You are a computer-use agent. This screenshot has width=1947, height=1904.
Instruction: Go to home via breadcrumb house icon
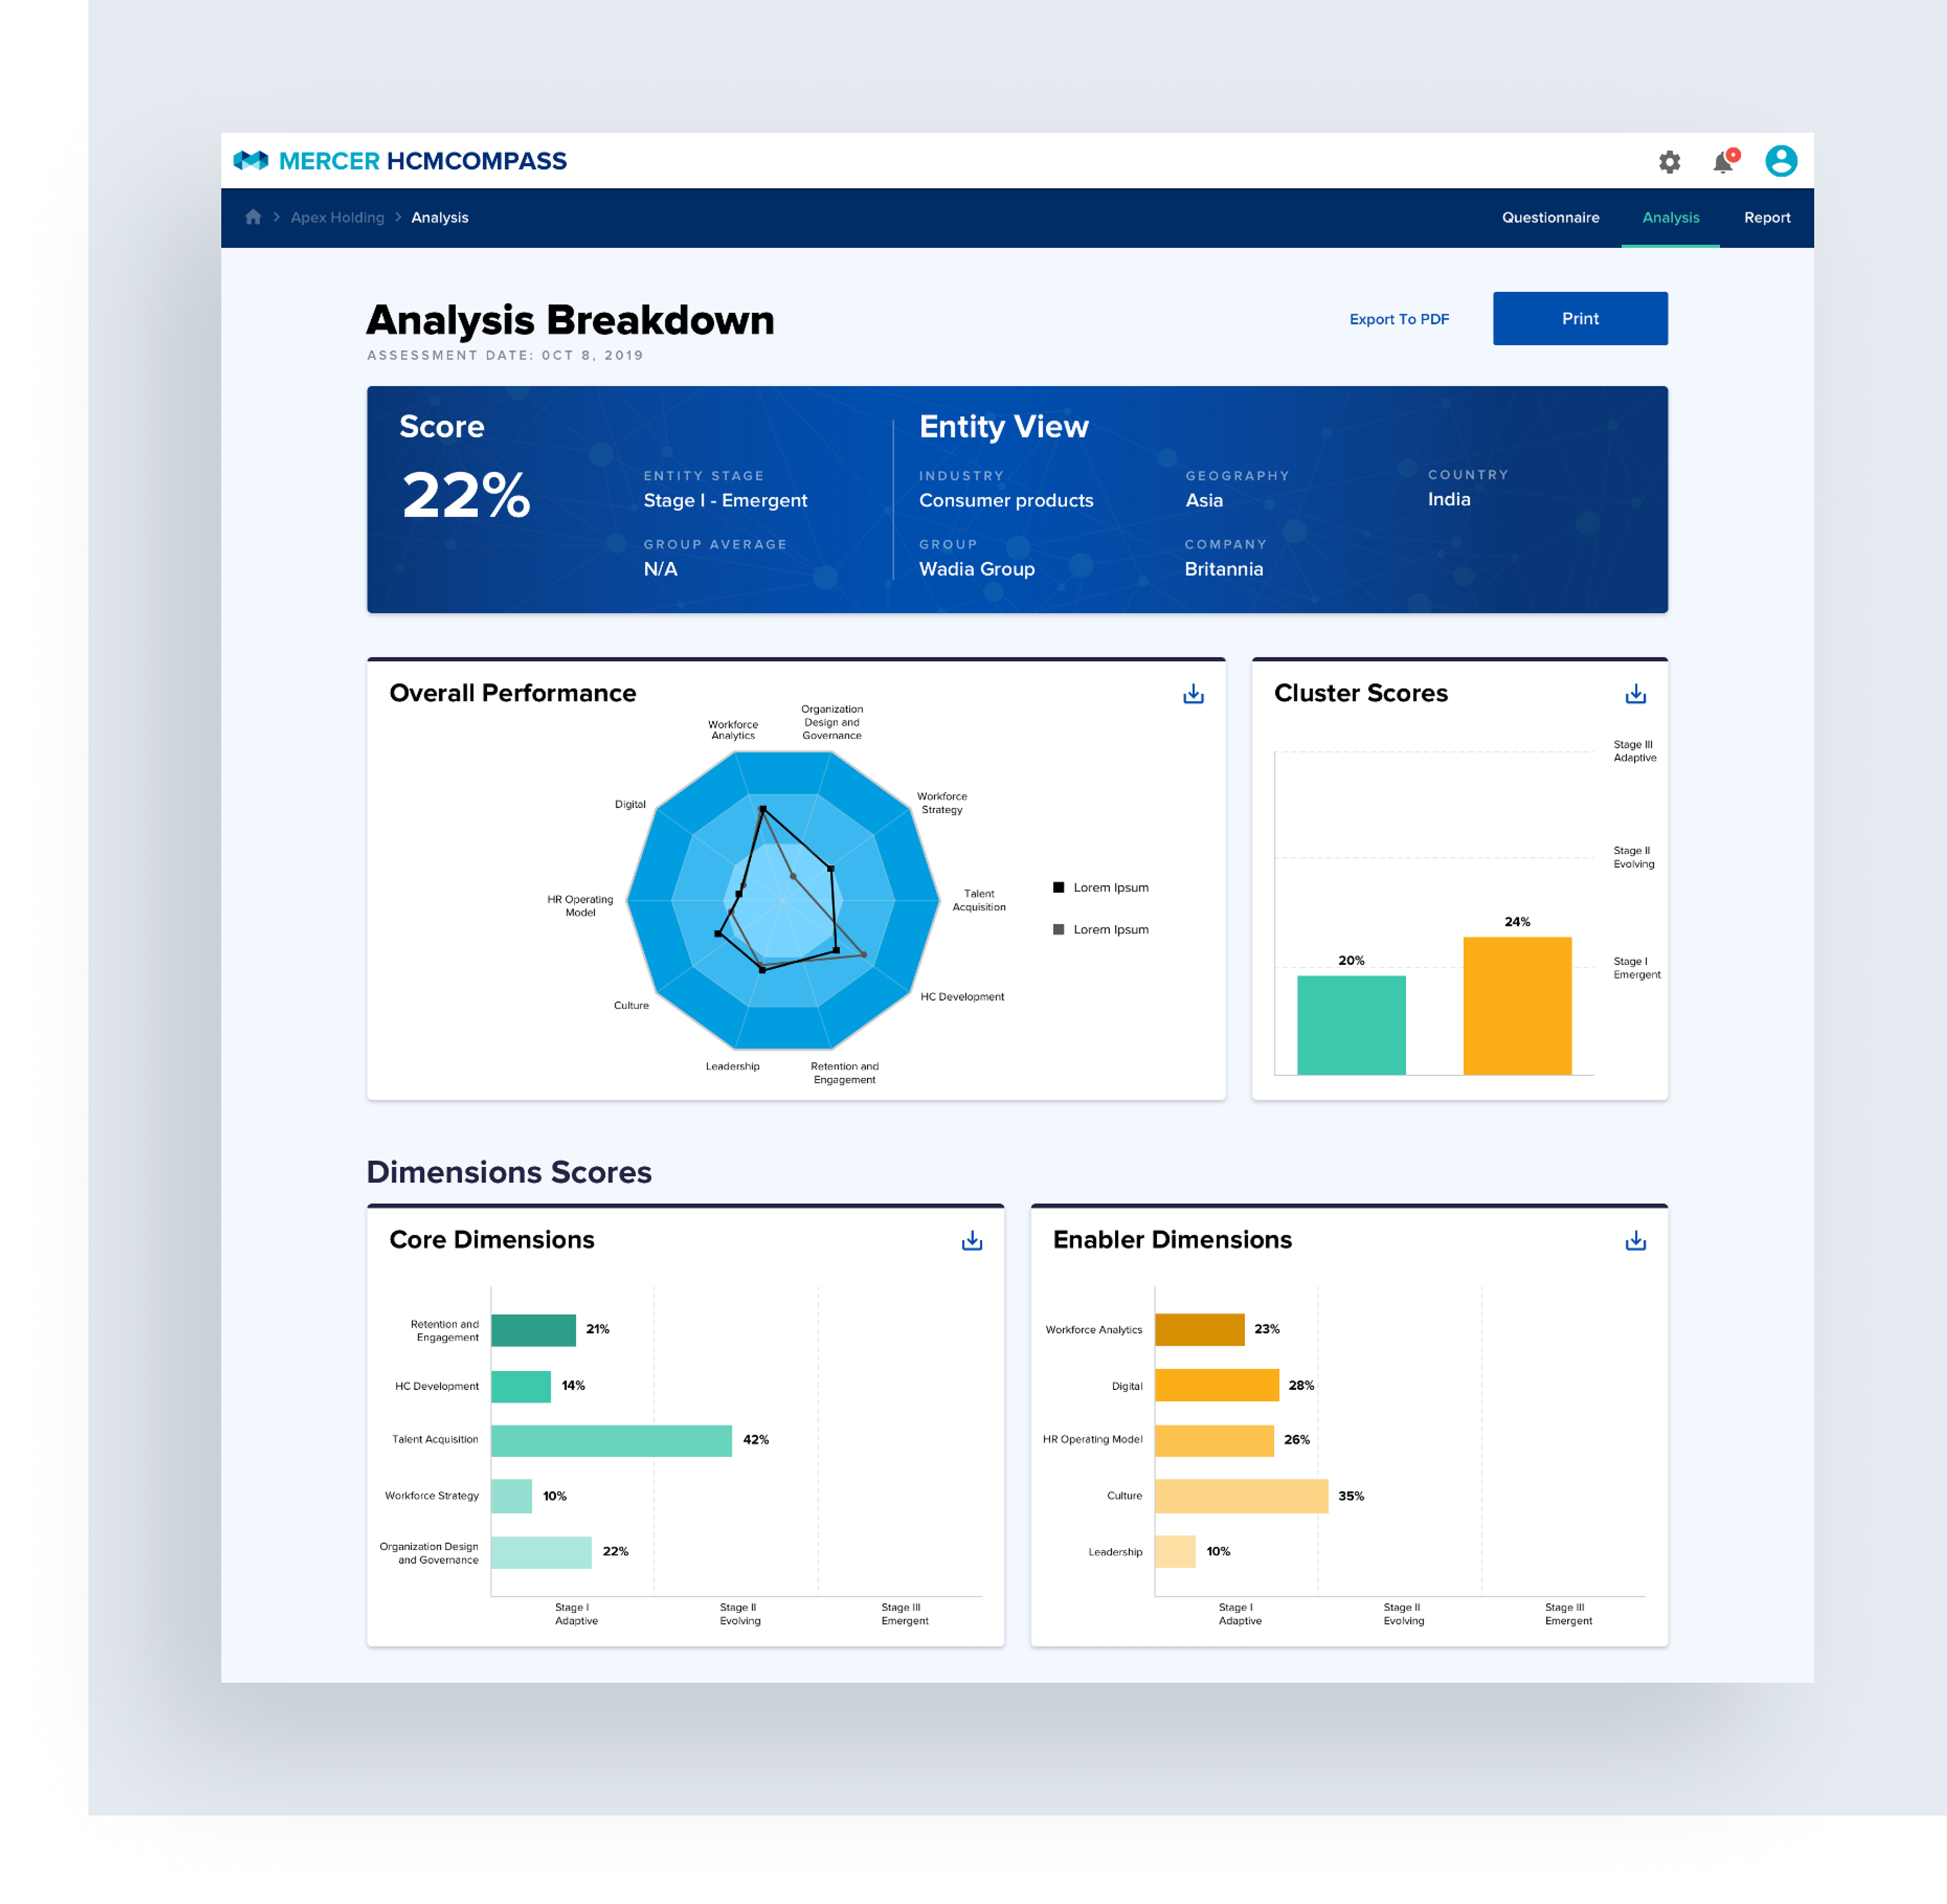click(253, 217)
